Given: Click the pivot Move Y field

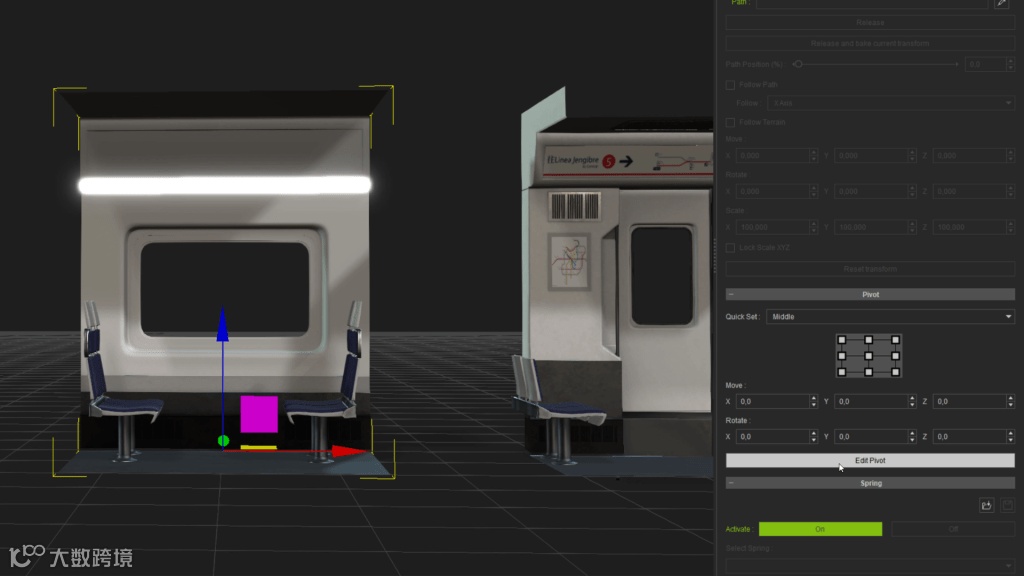Looking at the screenshot, I should pyautogui.click(x=871, y=402).
